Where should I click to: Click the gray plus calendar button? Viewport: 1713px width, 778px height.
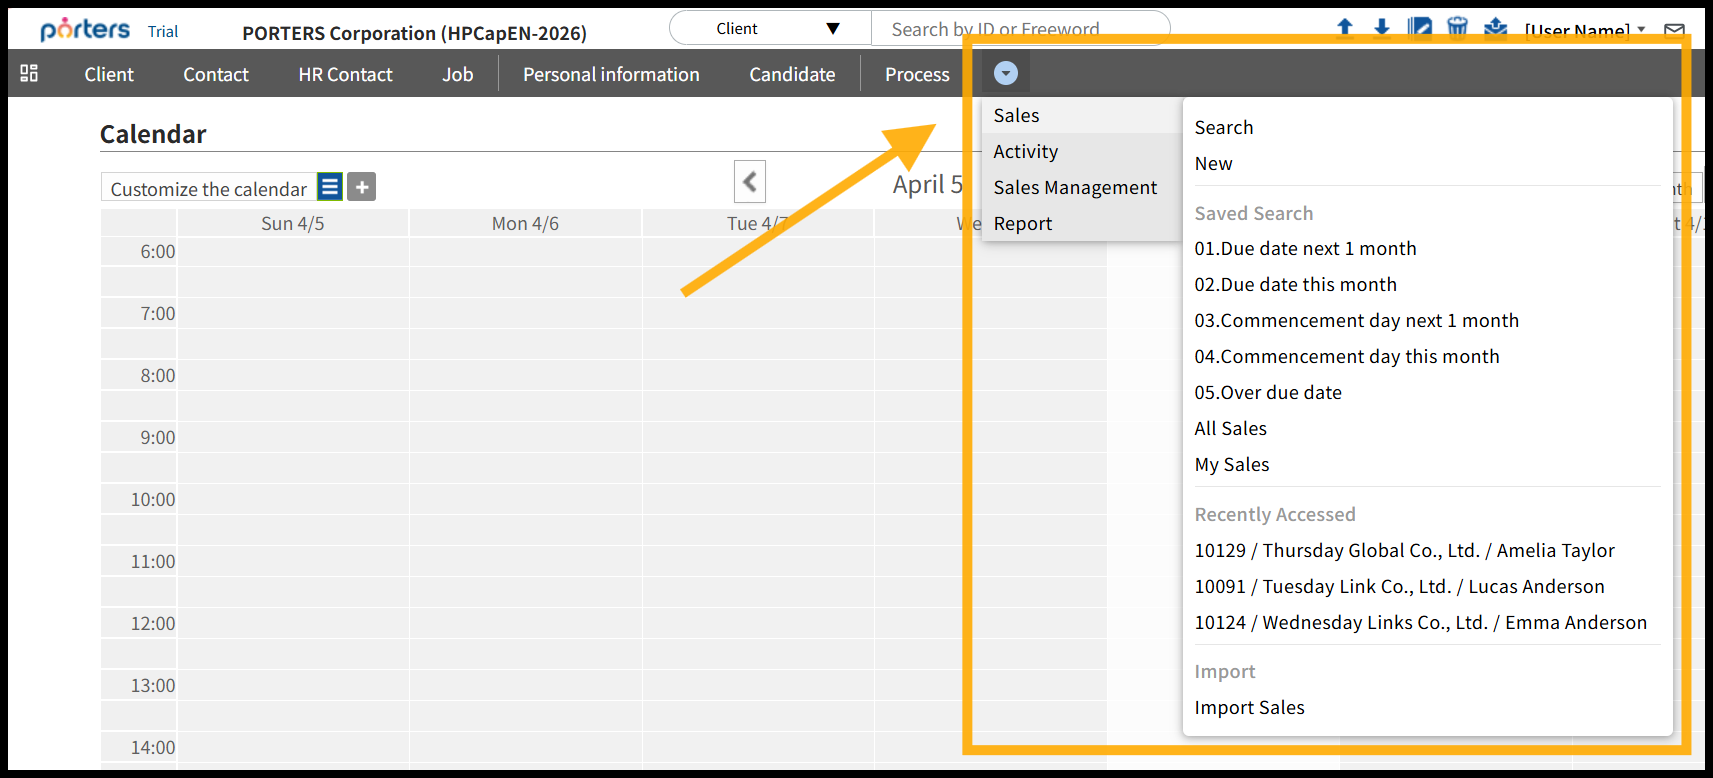(x=362, y=187)
